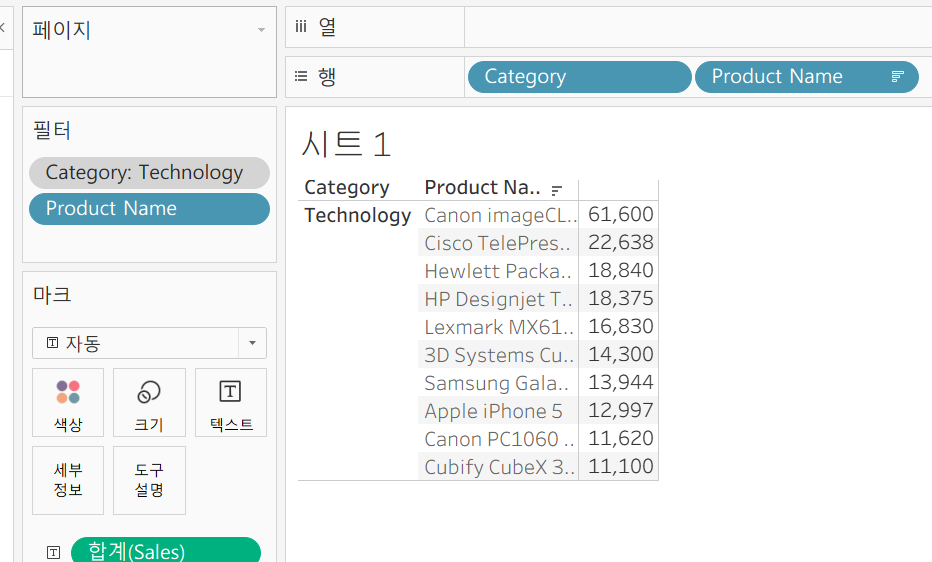Click the 12,997 sales value
932x562 pixels.
point(621,409)
